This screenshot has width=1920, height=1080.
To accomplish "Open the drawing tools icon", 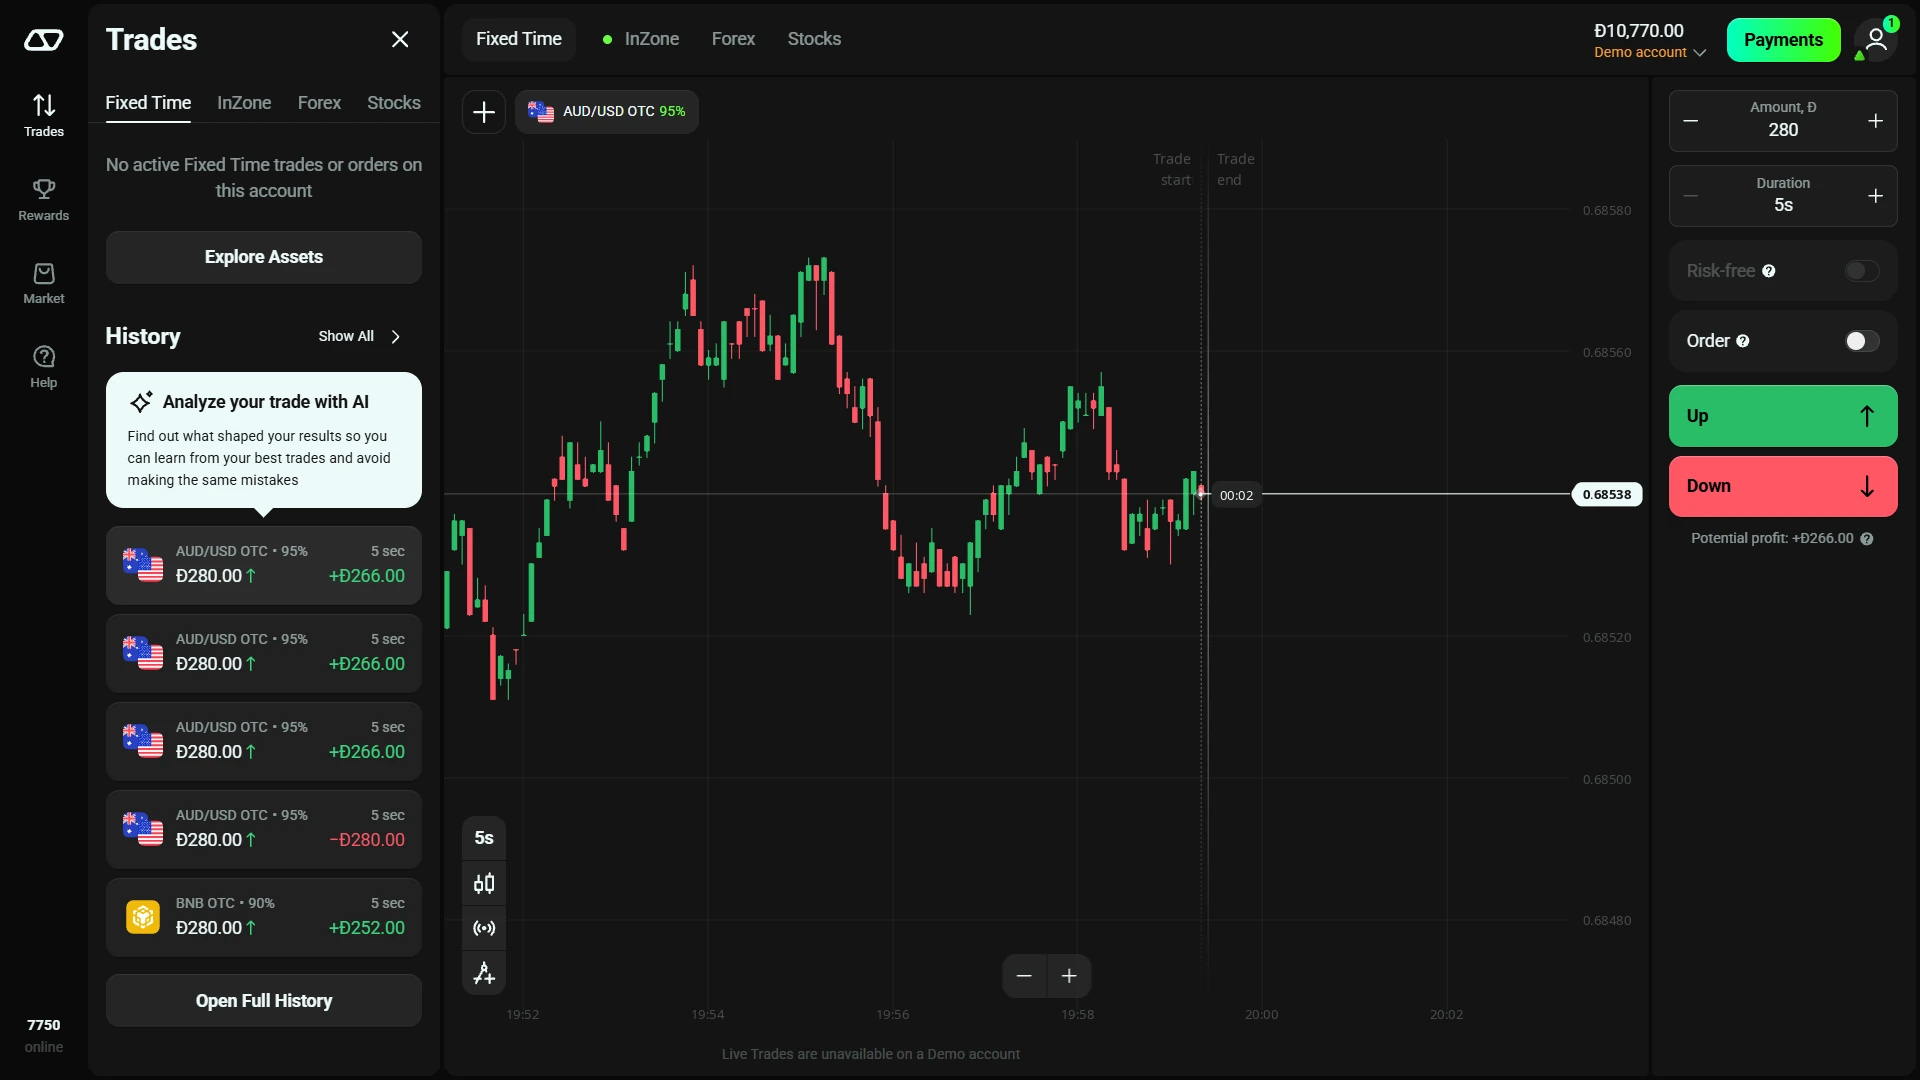I will [484, 974].
